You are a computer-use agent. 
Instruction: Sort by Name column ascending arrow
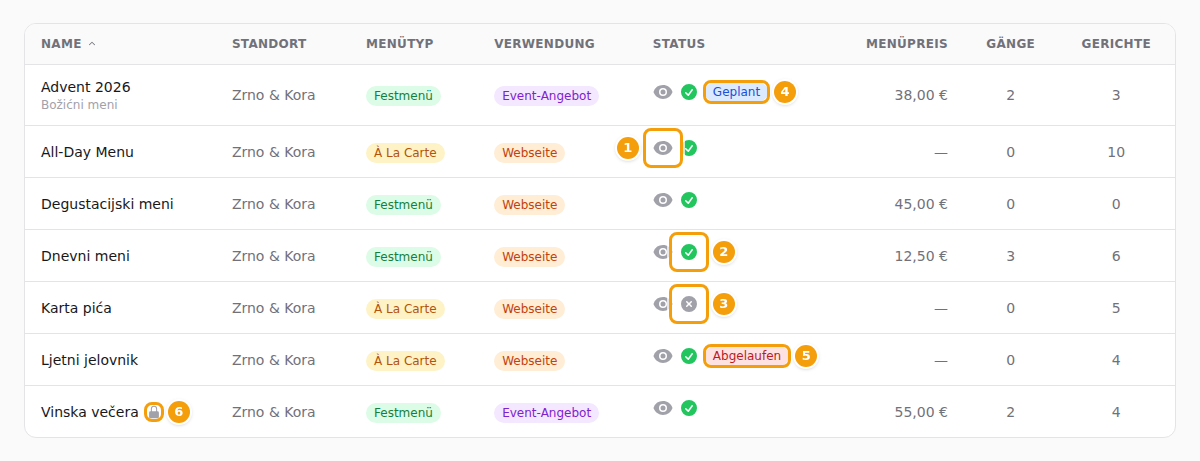[92, 44]
